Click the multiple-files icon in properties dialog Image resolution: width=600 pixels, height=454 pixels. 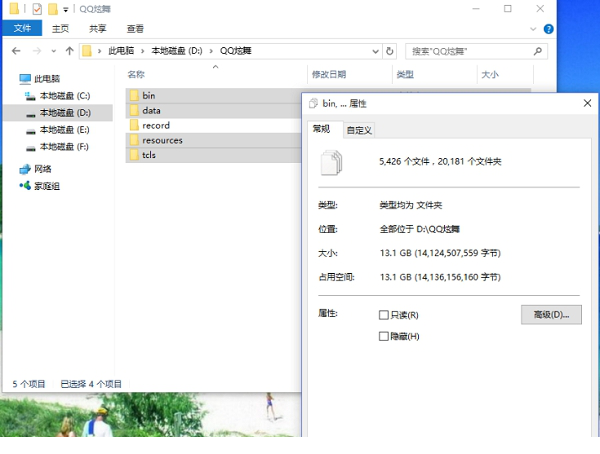[331, 163]
